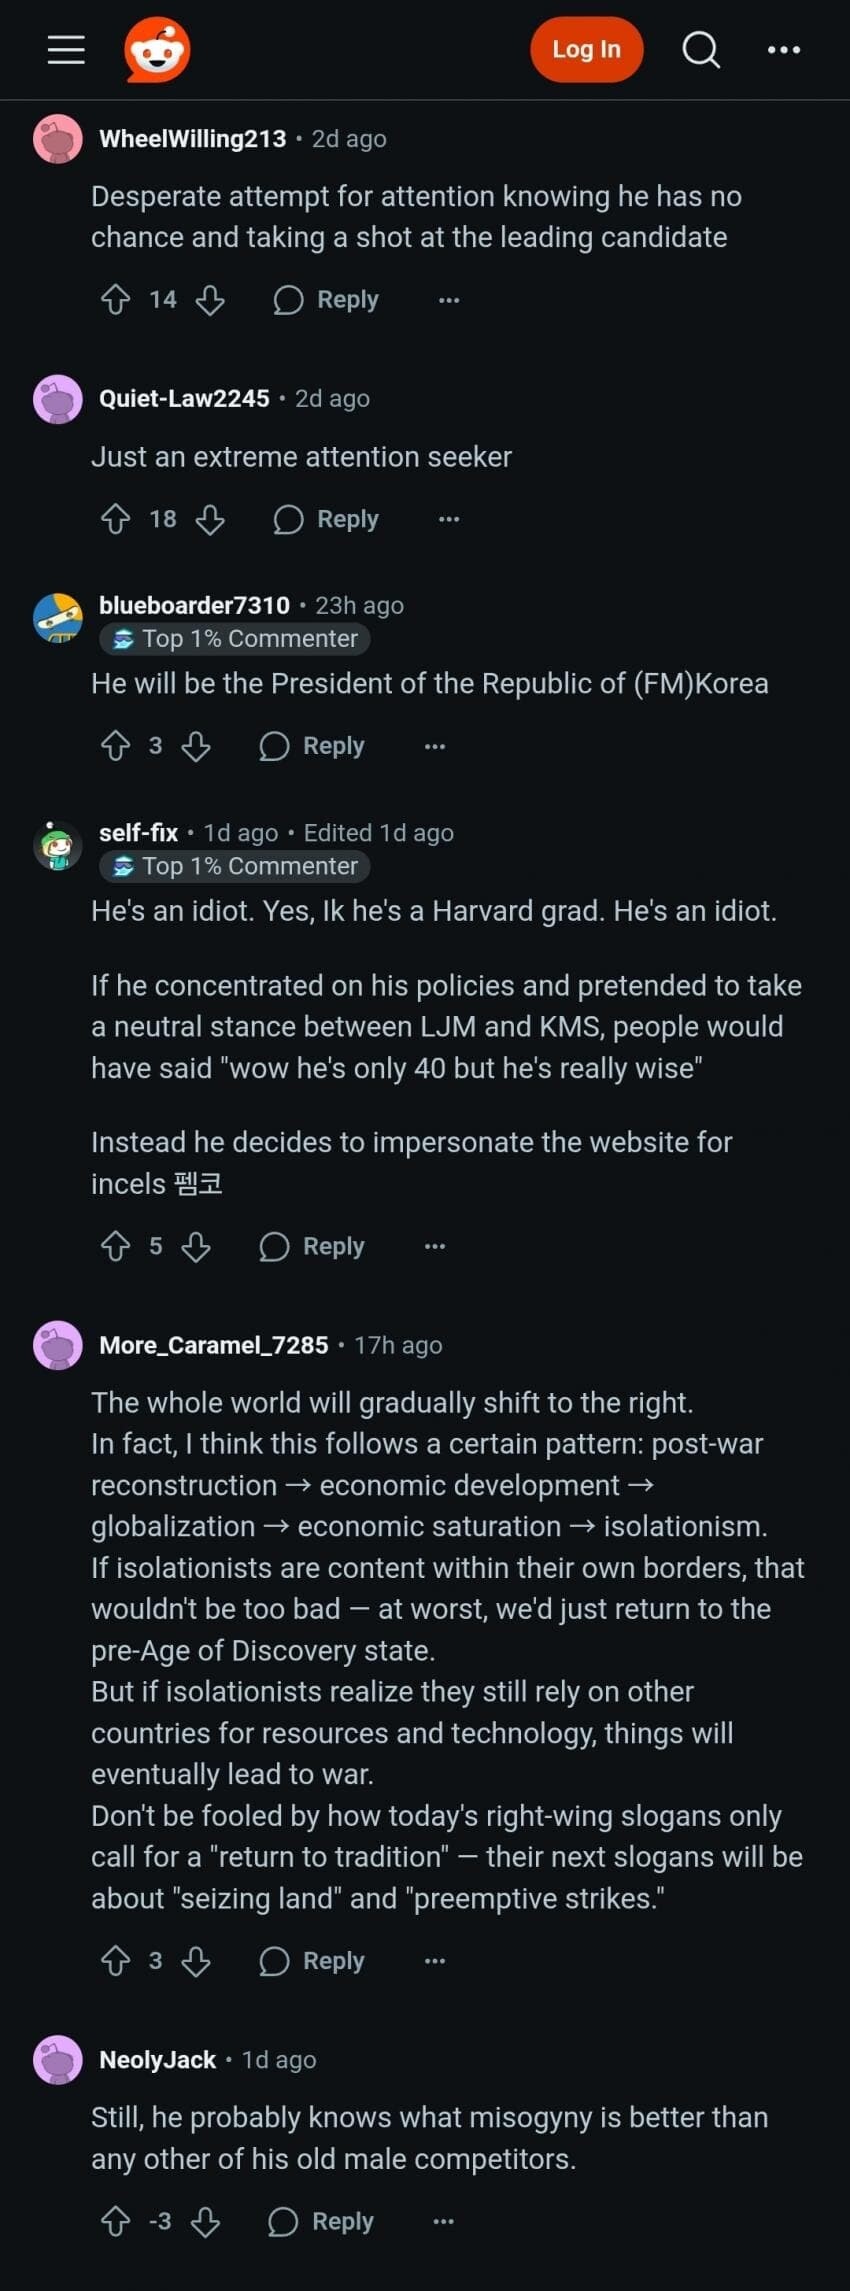Upvote NeolyJack's comment

(x=116, y=2222)
